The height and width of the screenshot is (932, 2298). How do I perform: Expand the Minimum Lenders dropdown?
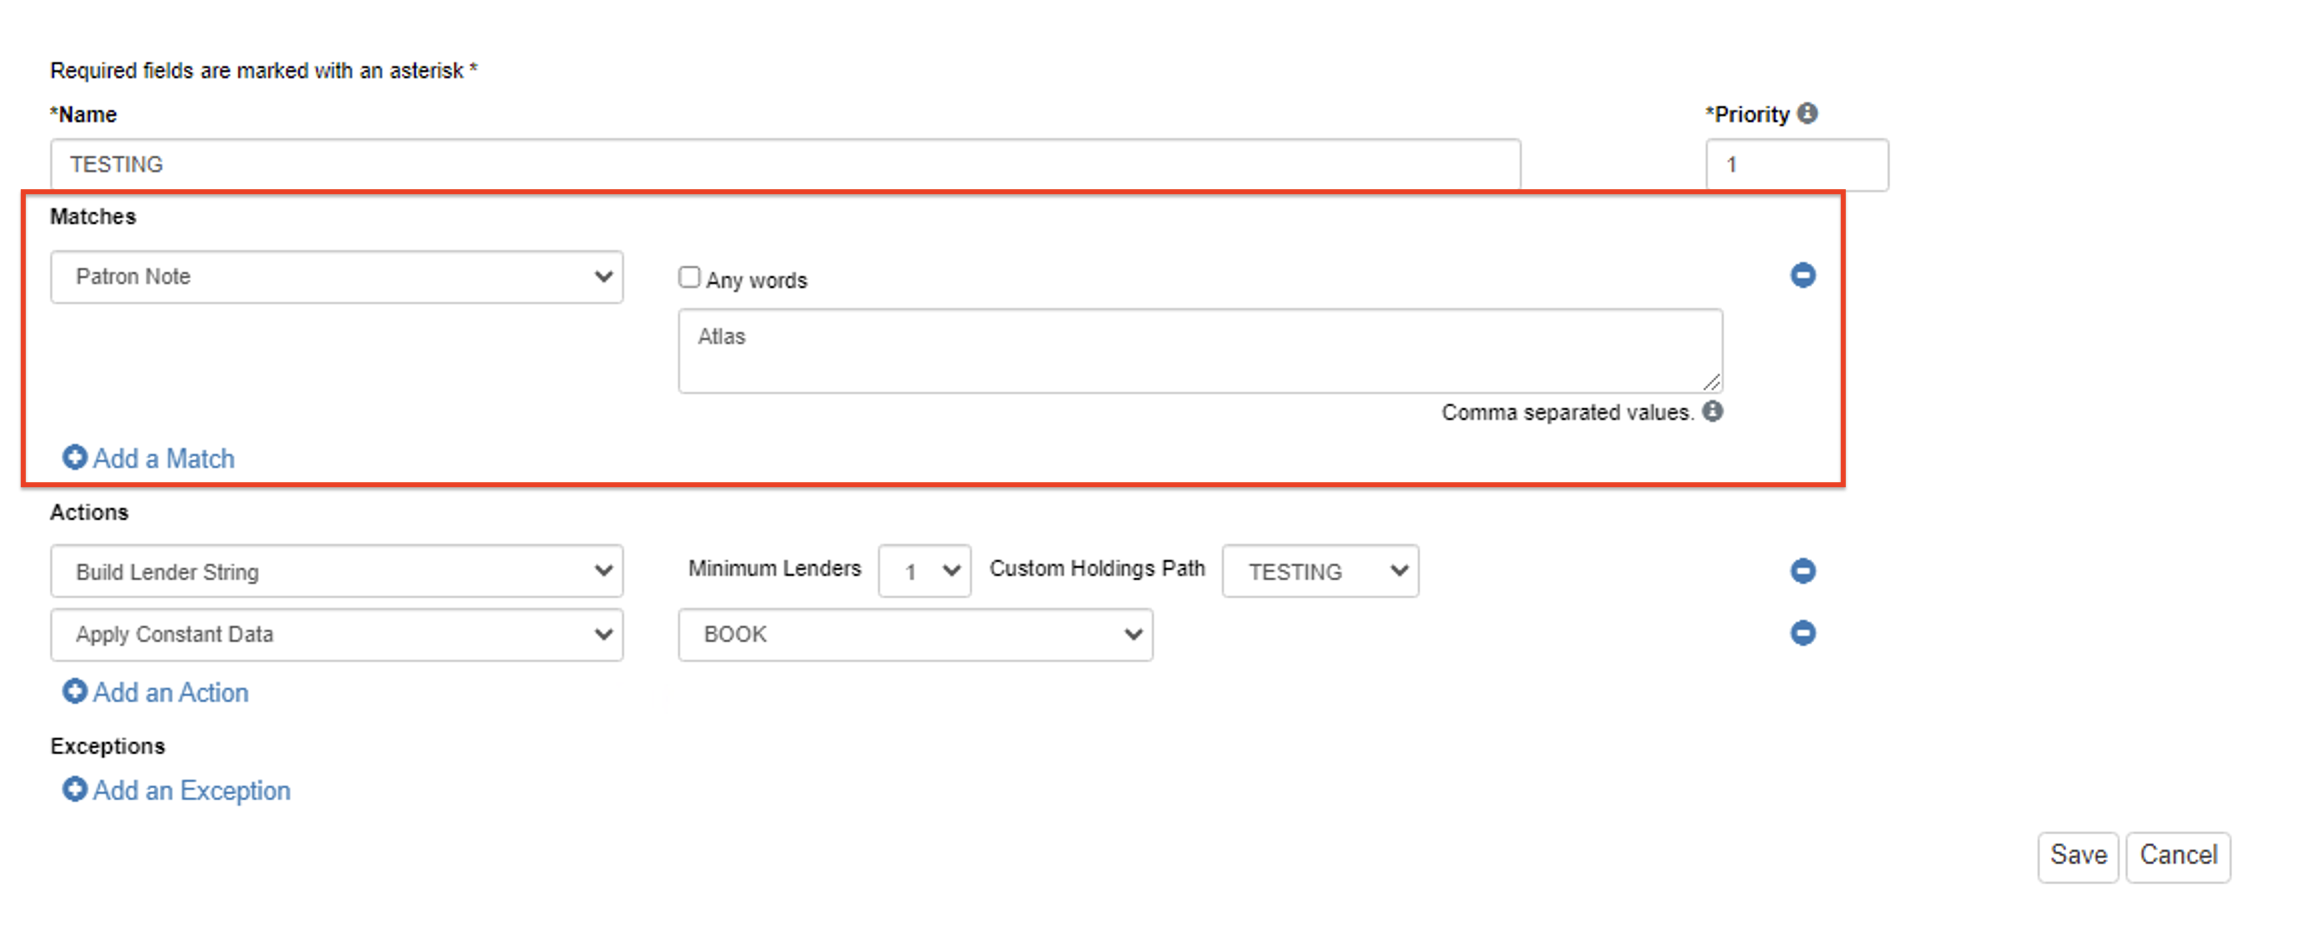[924, 571]
